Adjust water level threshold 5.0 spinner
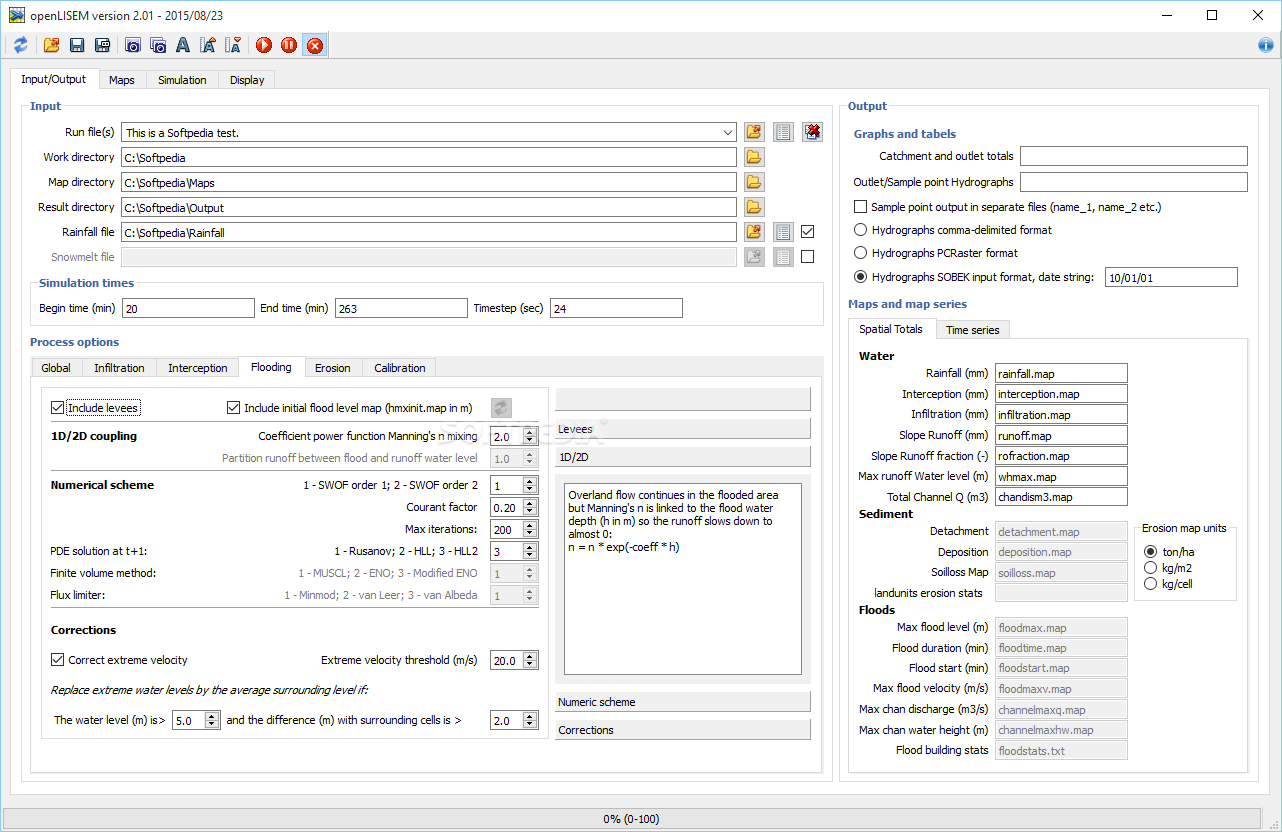This screenshot has height=832, width=1282. [x=196, y=720]
